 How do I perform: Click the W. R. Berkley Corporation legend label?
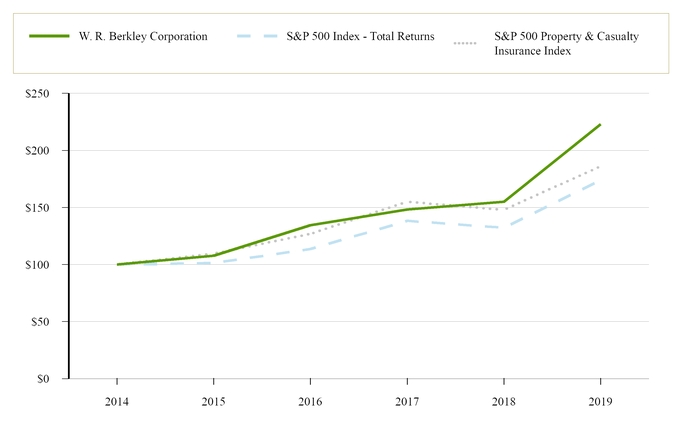tap(143, 37)
